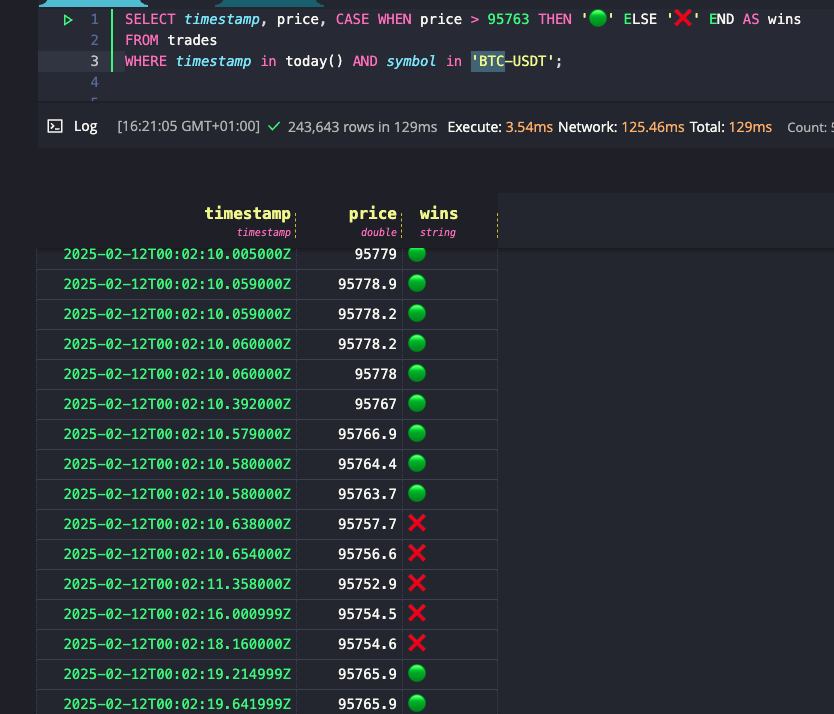Screen dimensions: 834x714
Task: Click editor line number 2
Action: click(x=94, y=40)
